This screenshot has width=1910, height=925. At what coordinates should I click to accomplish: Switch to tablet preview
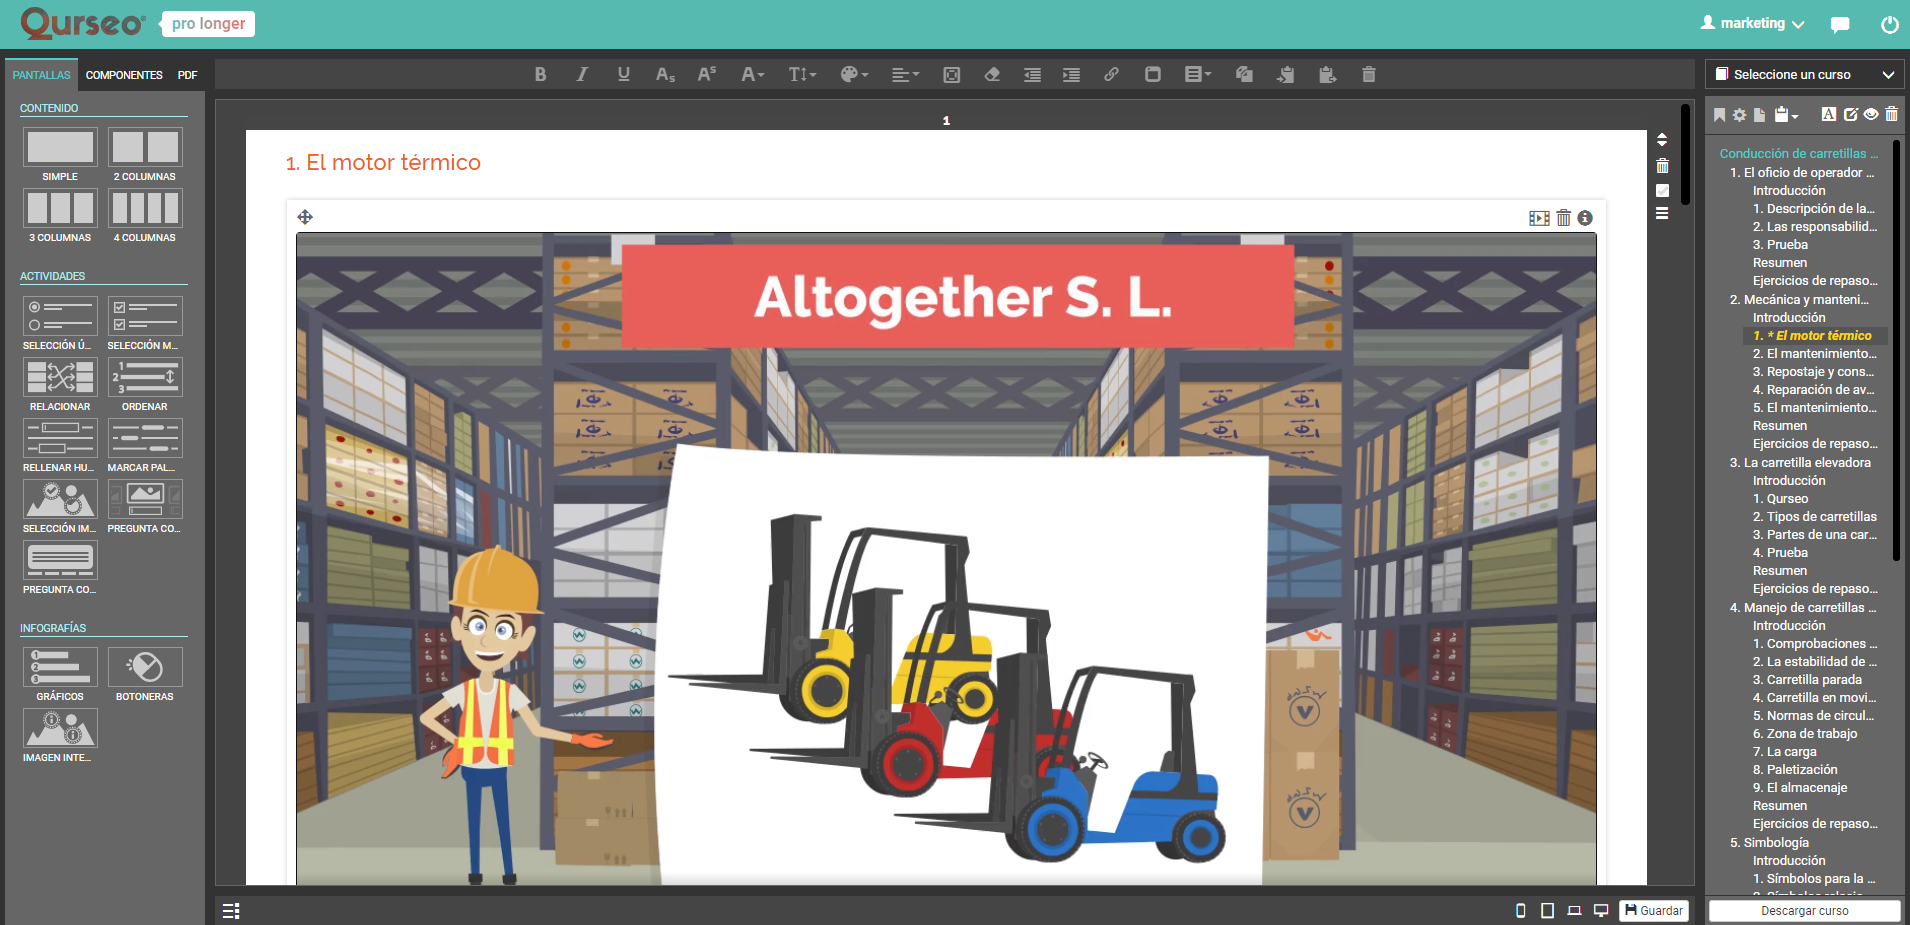pos(1547,911)
